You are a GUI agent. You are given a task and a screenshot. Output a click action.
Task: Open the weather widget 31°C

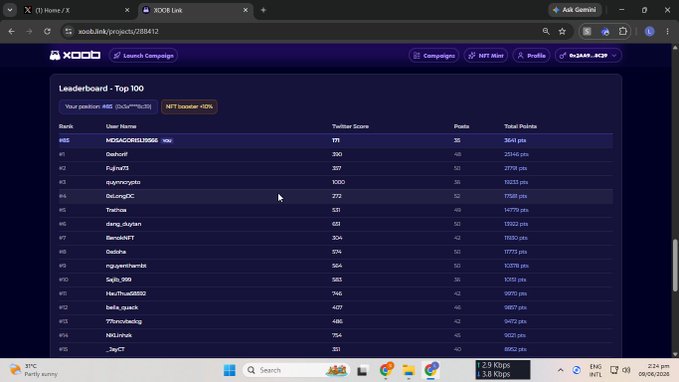click(34, 370)
